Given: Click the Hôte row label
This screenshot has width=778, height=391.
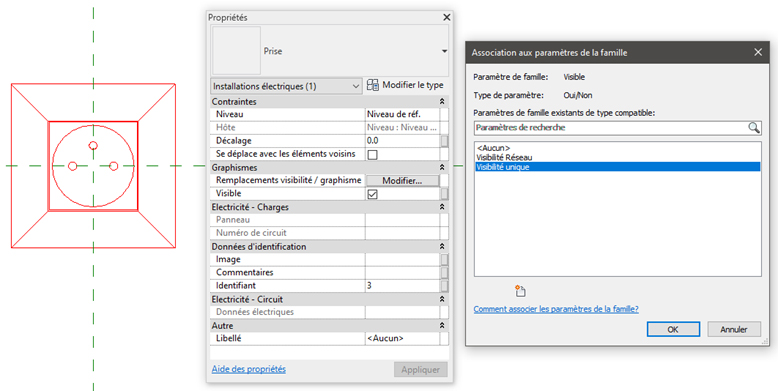Looking at the screenshot, I should (x=225, y=128).
